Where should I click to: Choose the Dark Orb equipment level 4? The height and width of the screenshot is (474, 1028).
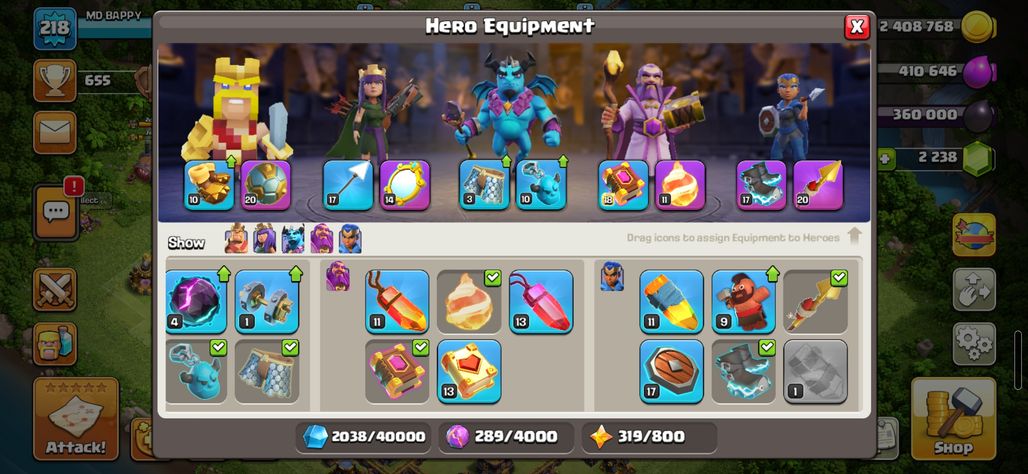[195, 302]
